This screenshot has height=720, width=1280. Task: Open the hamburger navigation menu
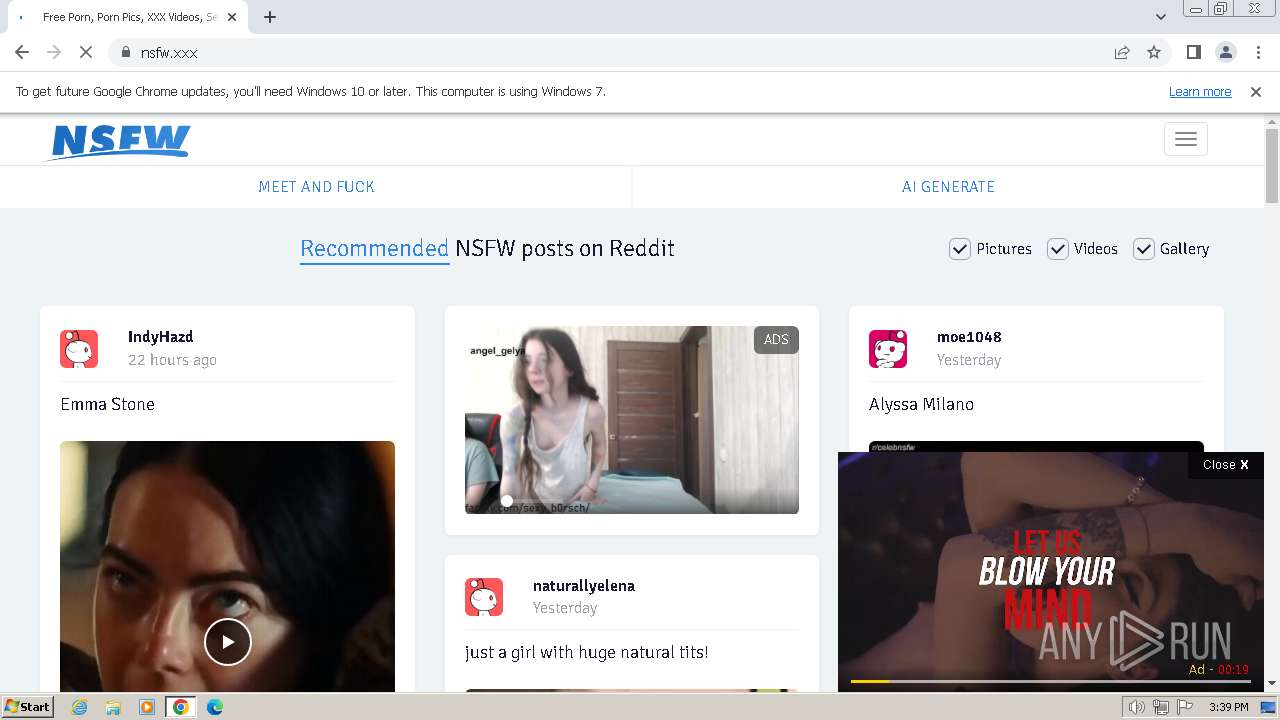[1186, 139]
